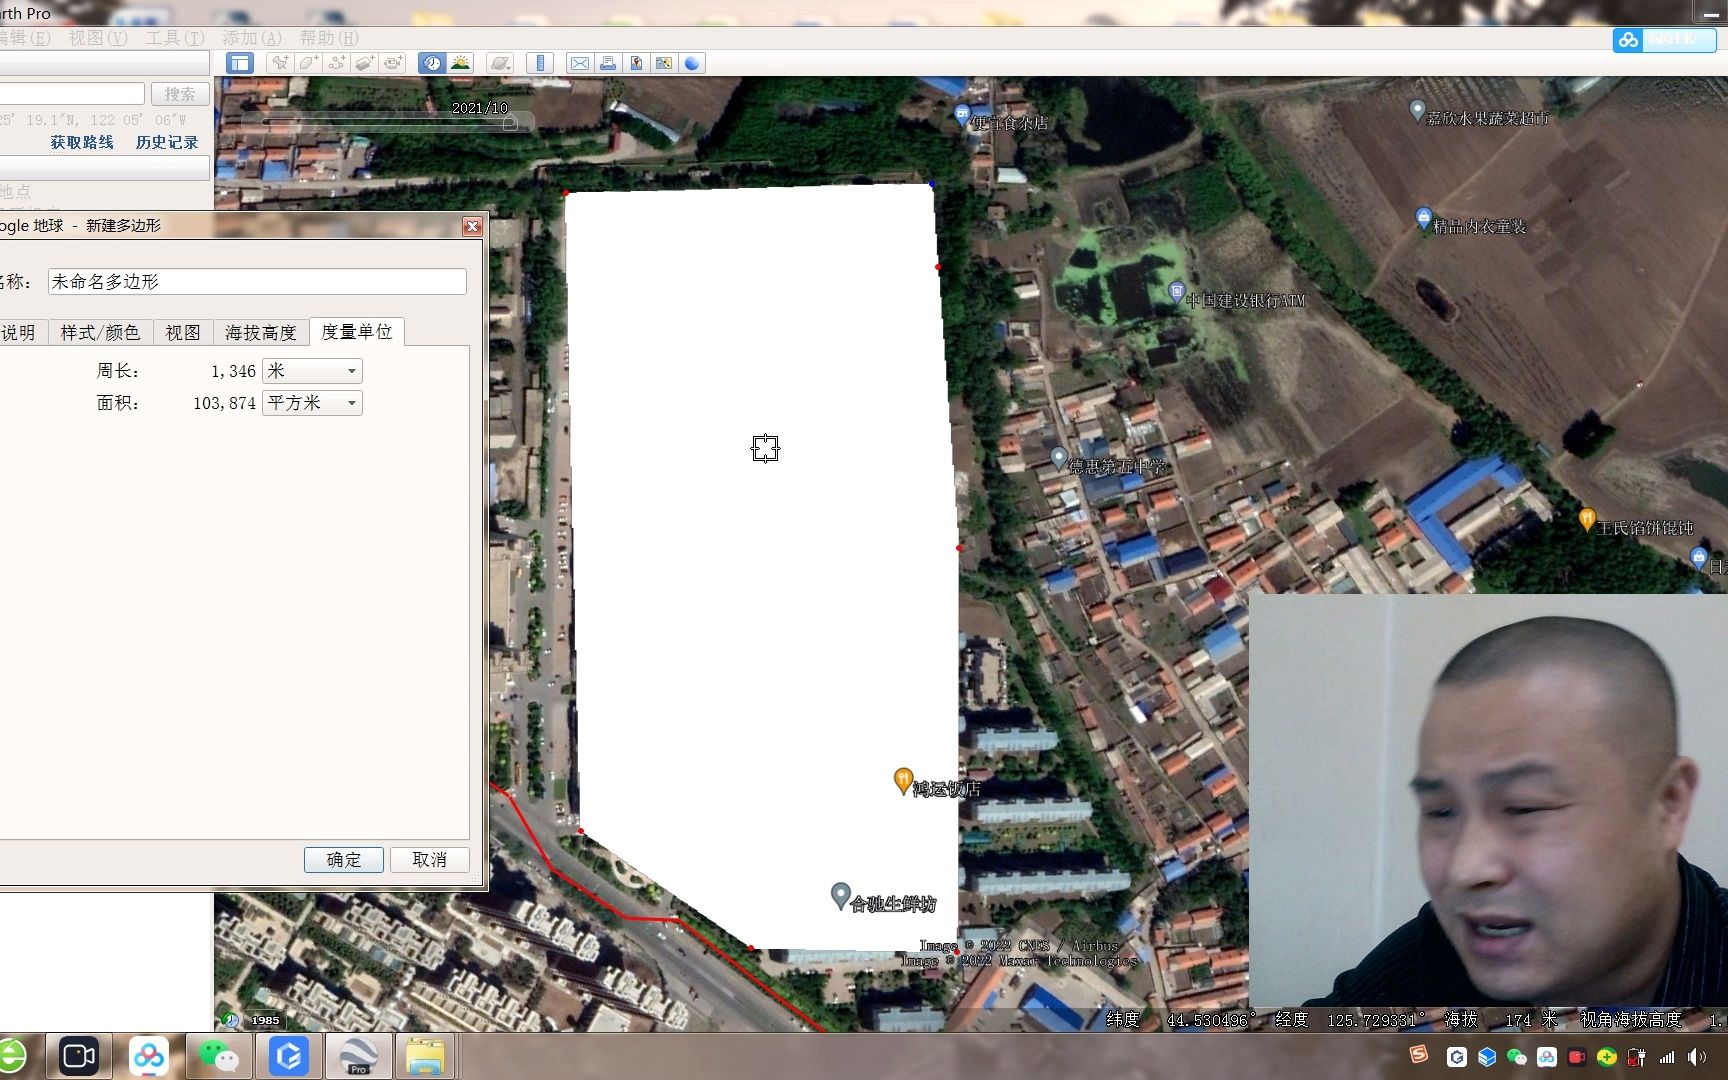Viewport: 1728px width, 1080px height.
Task: Click the 便宜食杂店 map placemark
Action: (x=962, y=114)
